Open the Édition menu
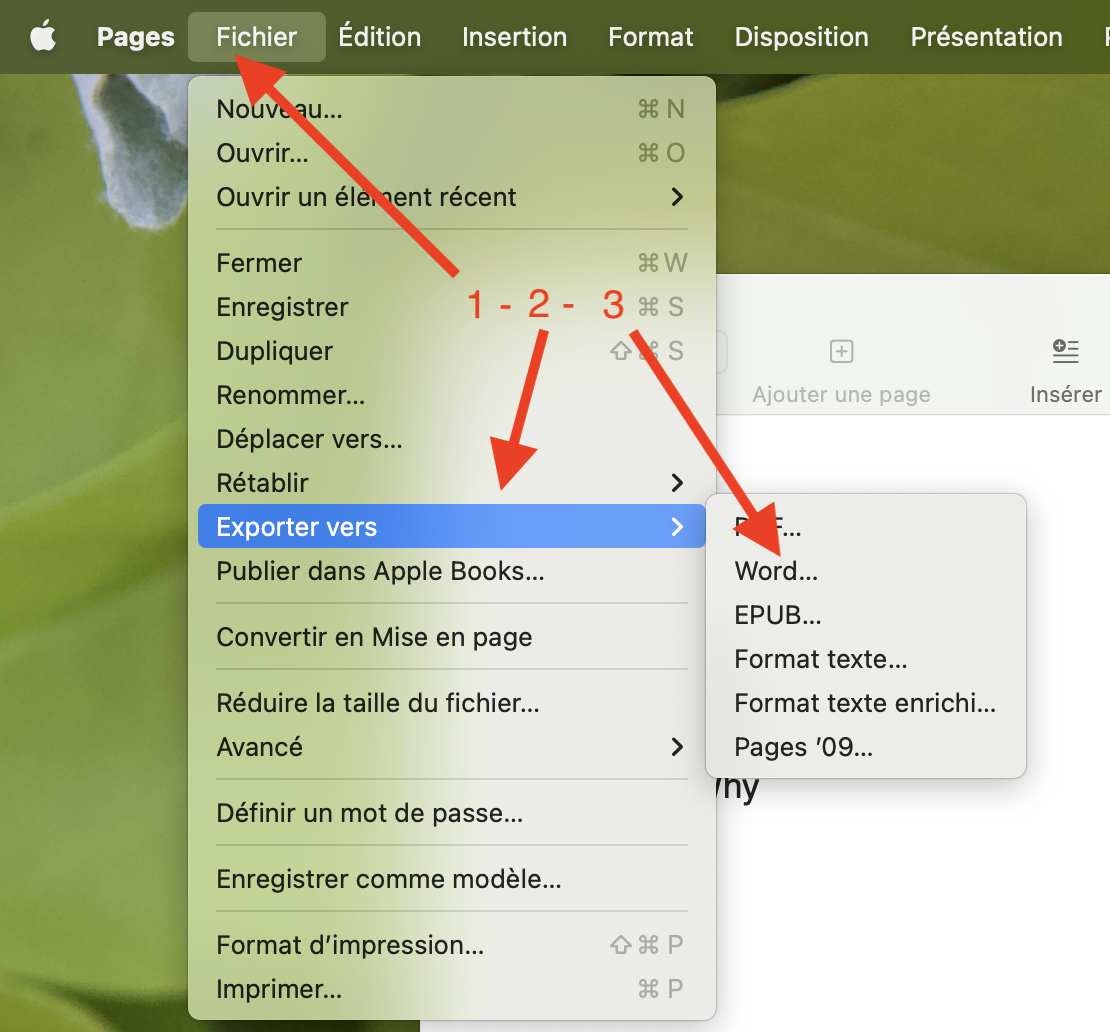Screen dimensions: 1110x1032 click(x=379, y=37)
